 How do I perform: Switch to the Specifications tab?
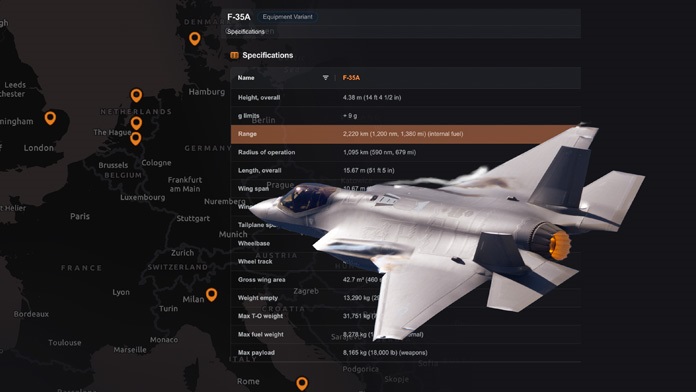click(x=245, y=32)
